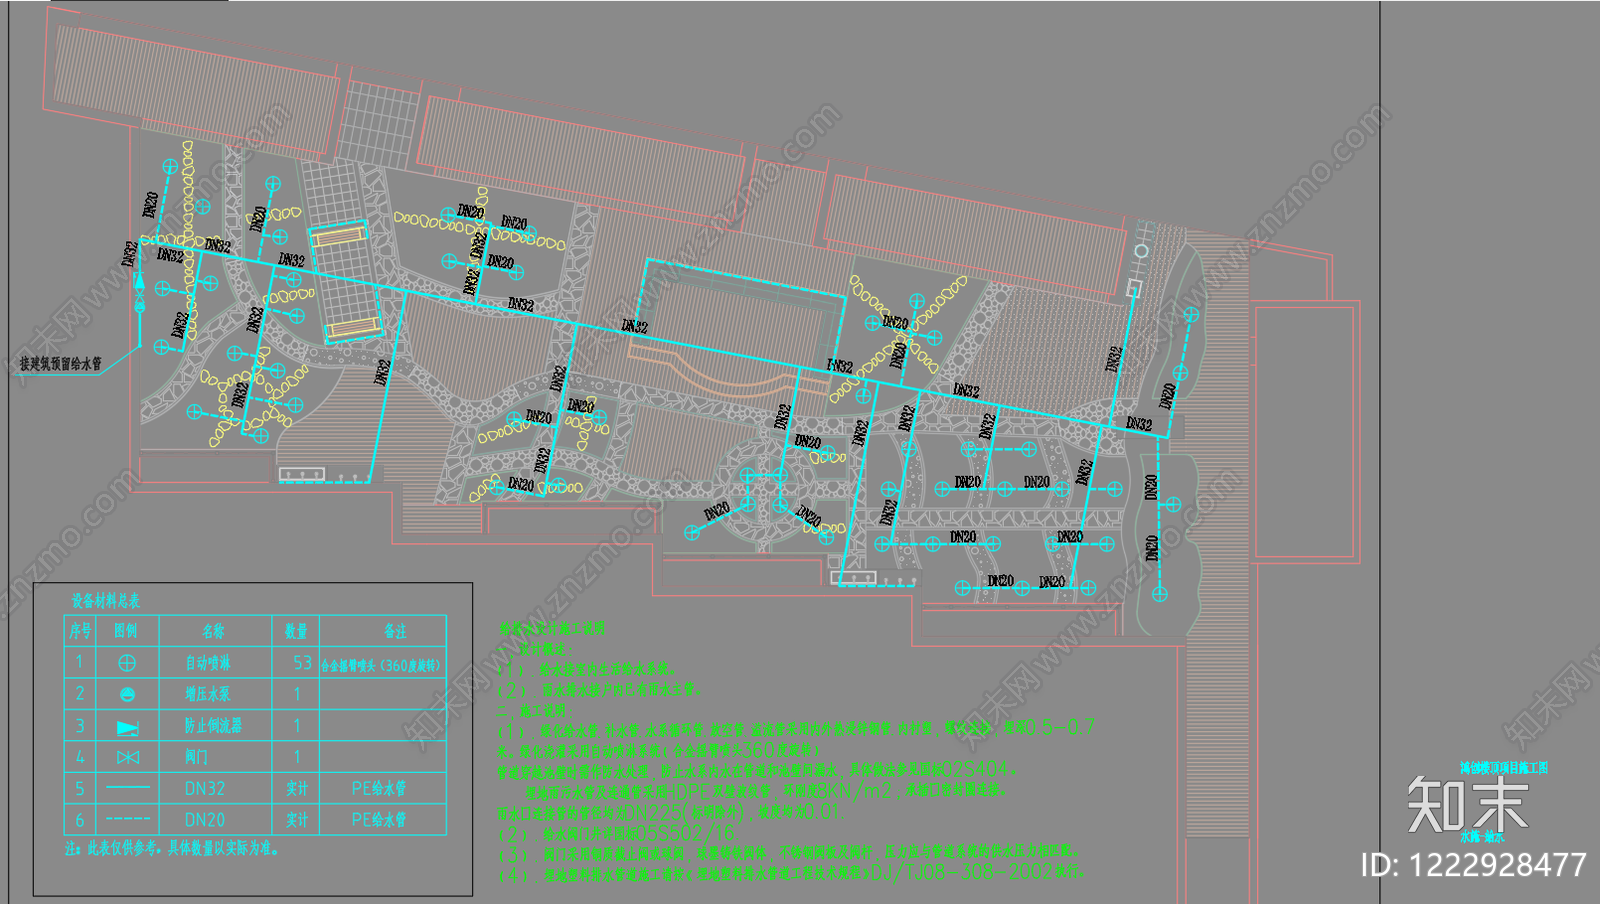1600x904 pixels.
Task: Click the 备注 column header
Action: [x=395, y=631]
